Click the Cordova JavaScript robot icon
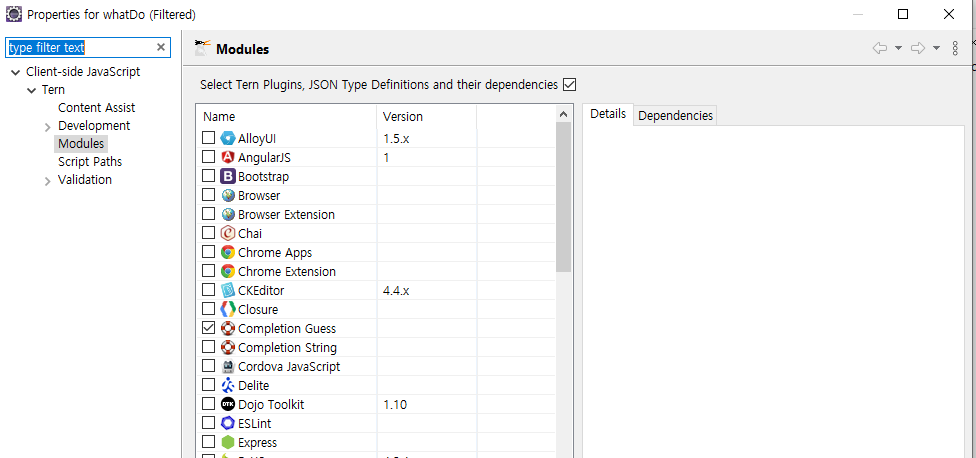Screen dimensions: 976x458 [x=228, y=367]
